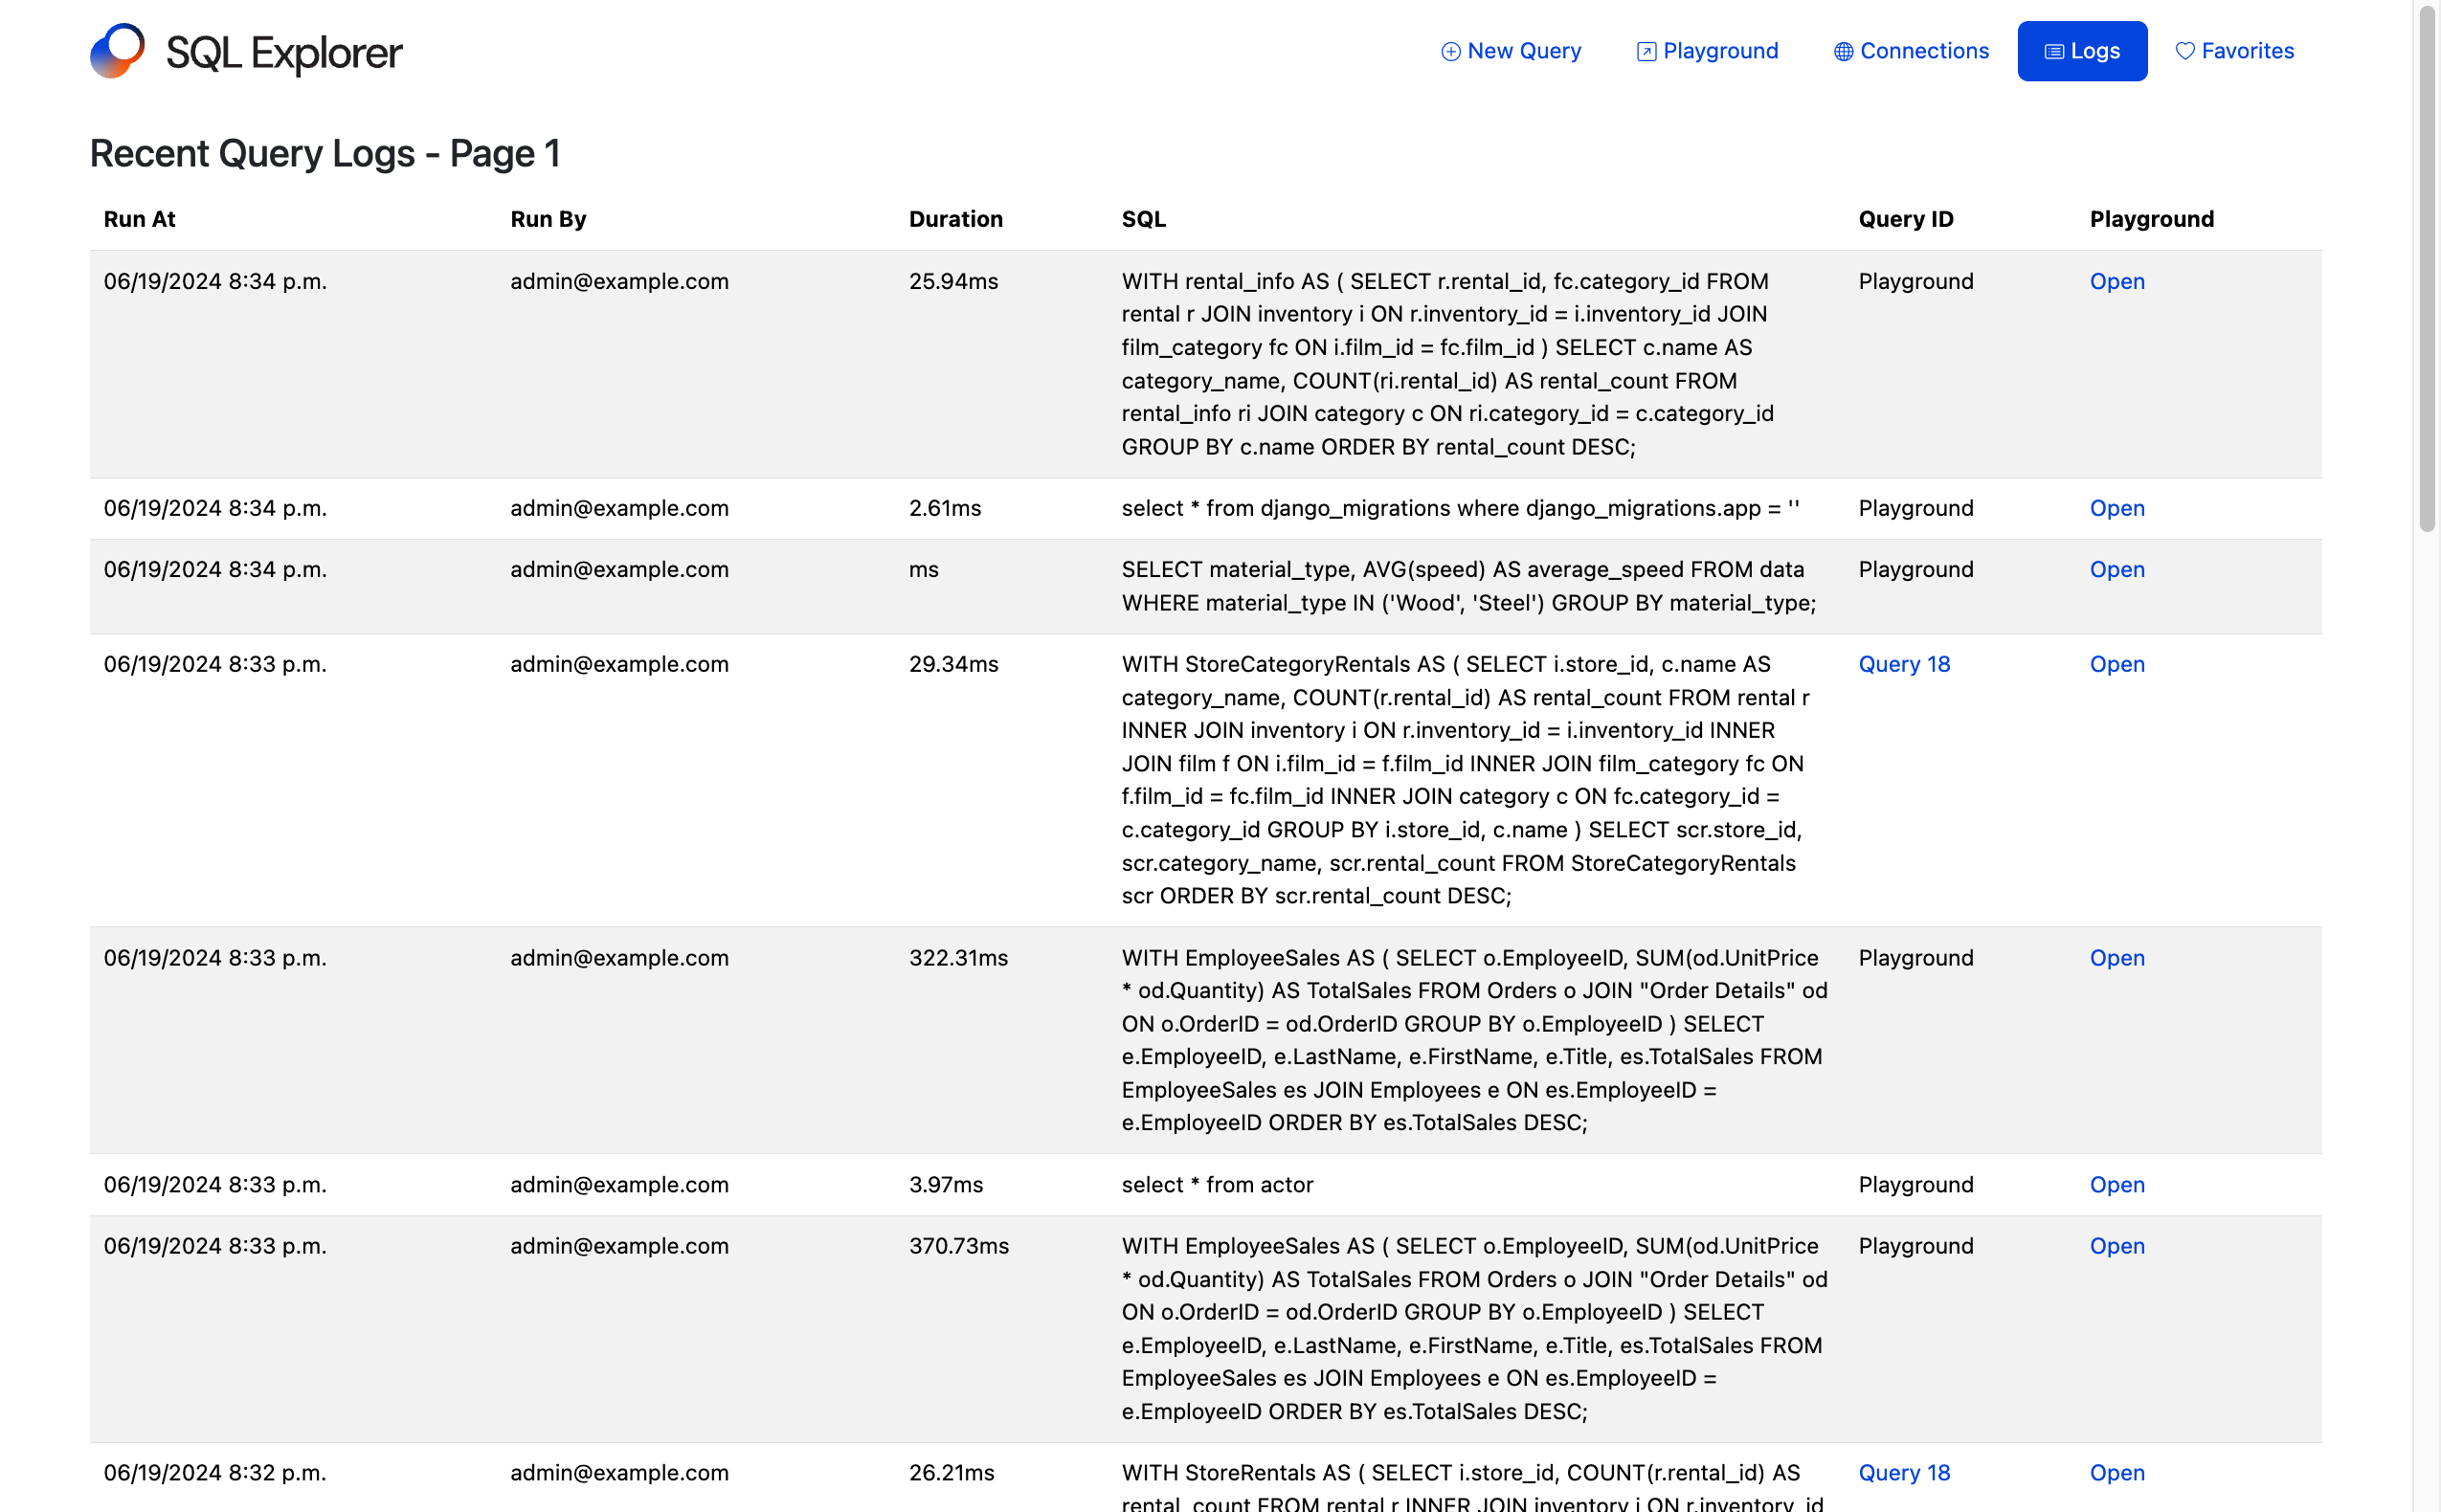
Task: Open the 322.31ms EmployeeSales query in playground
Action: [x=2116, y=957]
